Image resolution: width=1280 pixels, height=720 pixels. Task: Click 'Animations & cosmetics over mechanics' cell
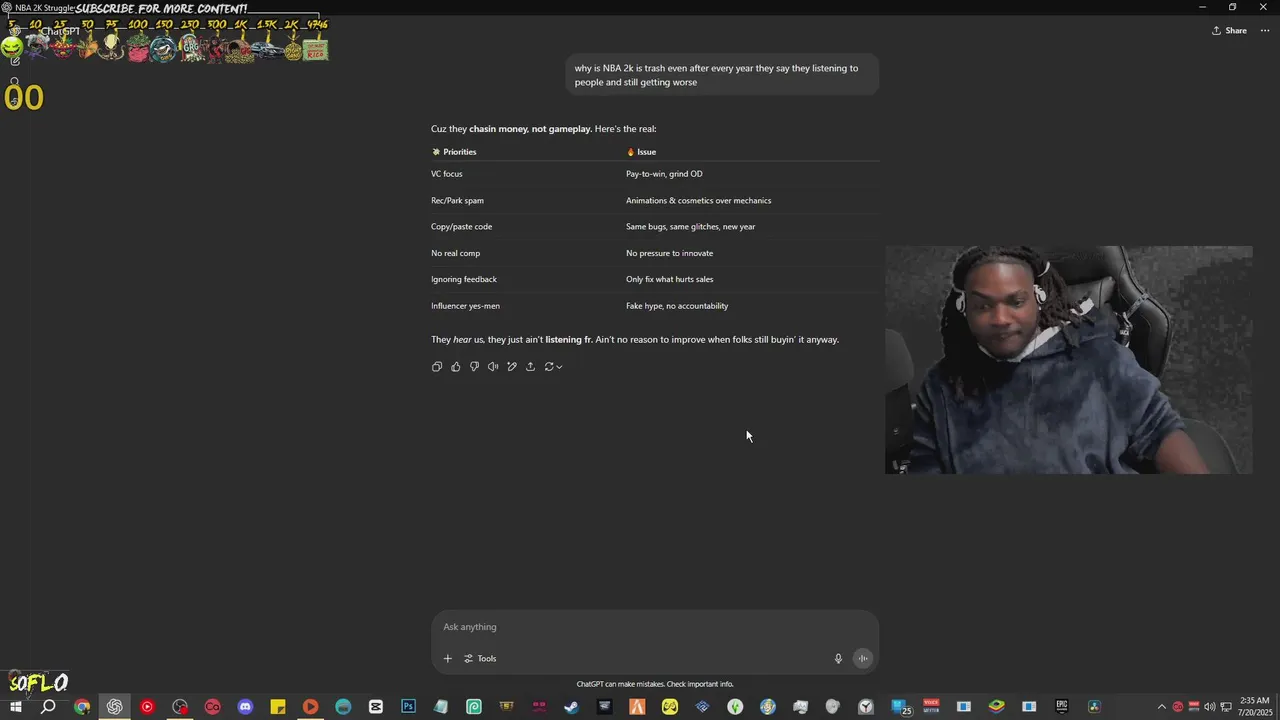(x=698, y=201)
